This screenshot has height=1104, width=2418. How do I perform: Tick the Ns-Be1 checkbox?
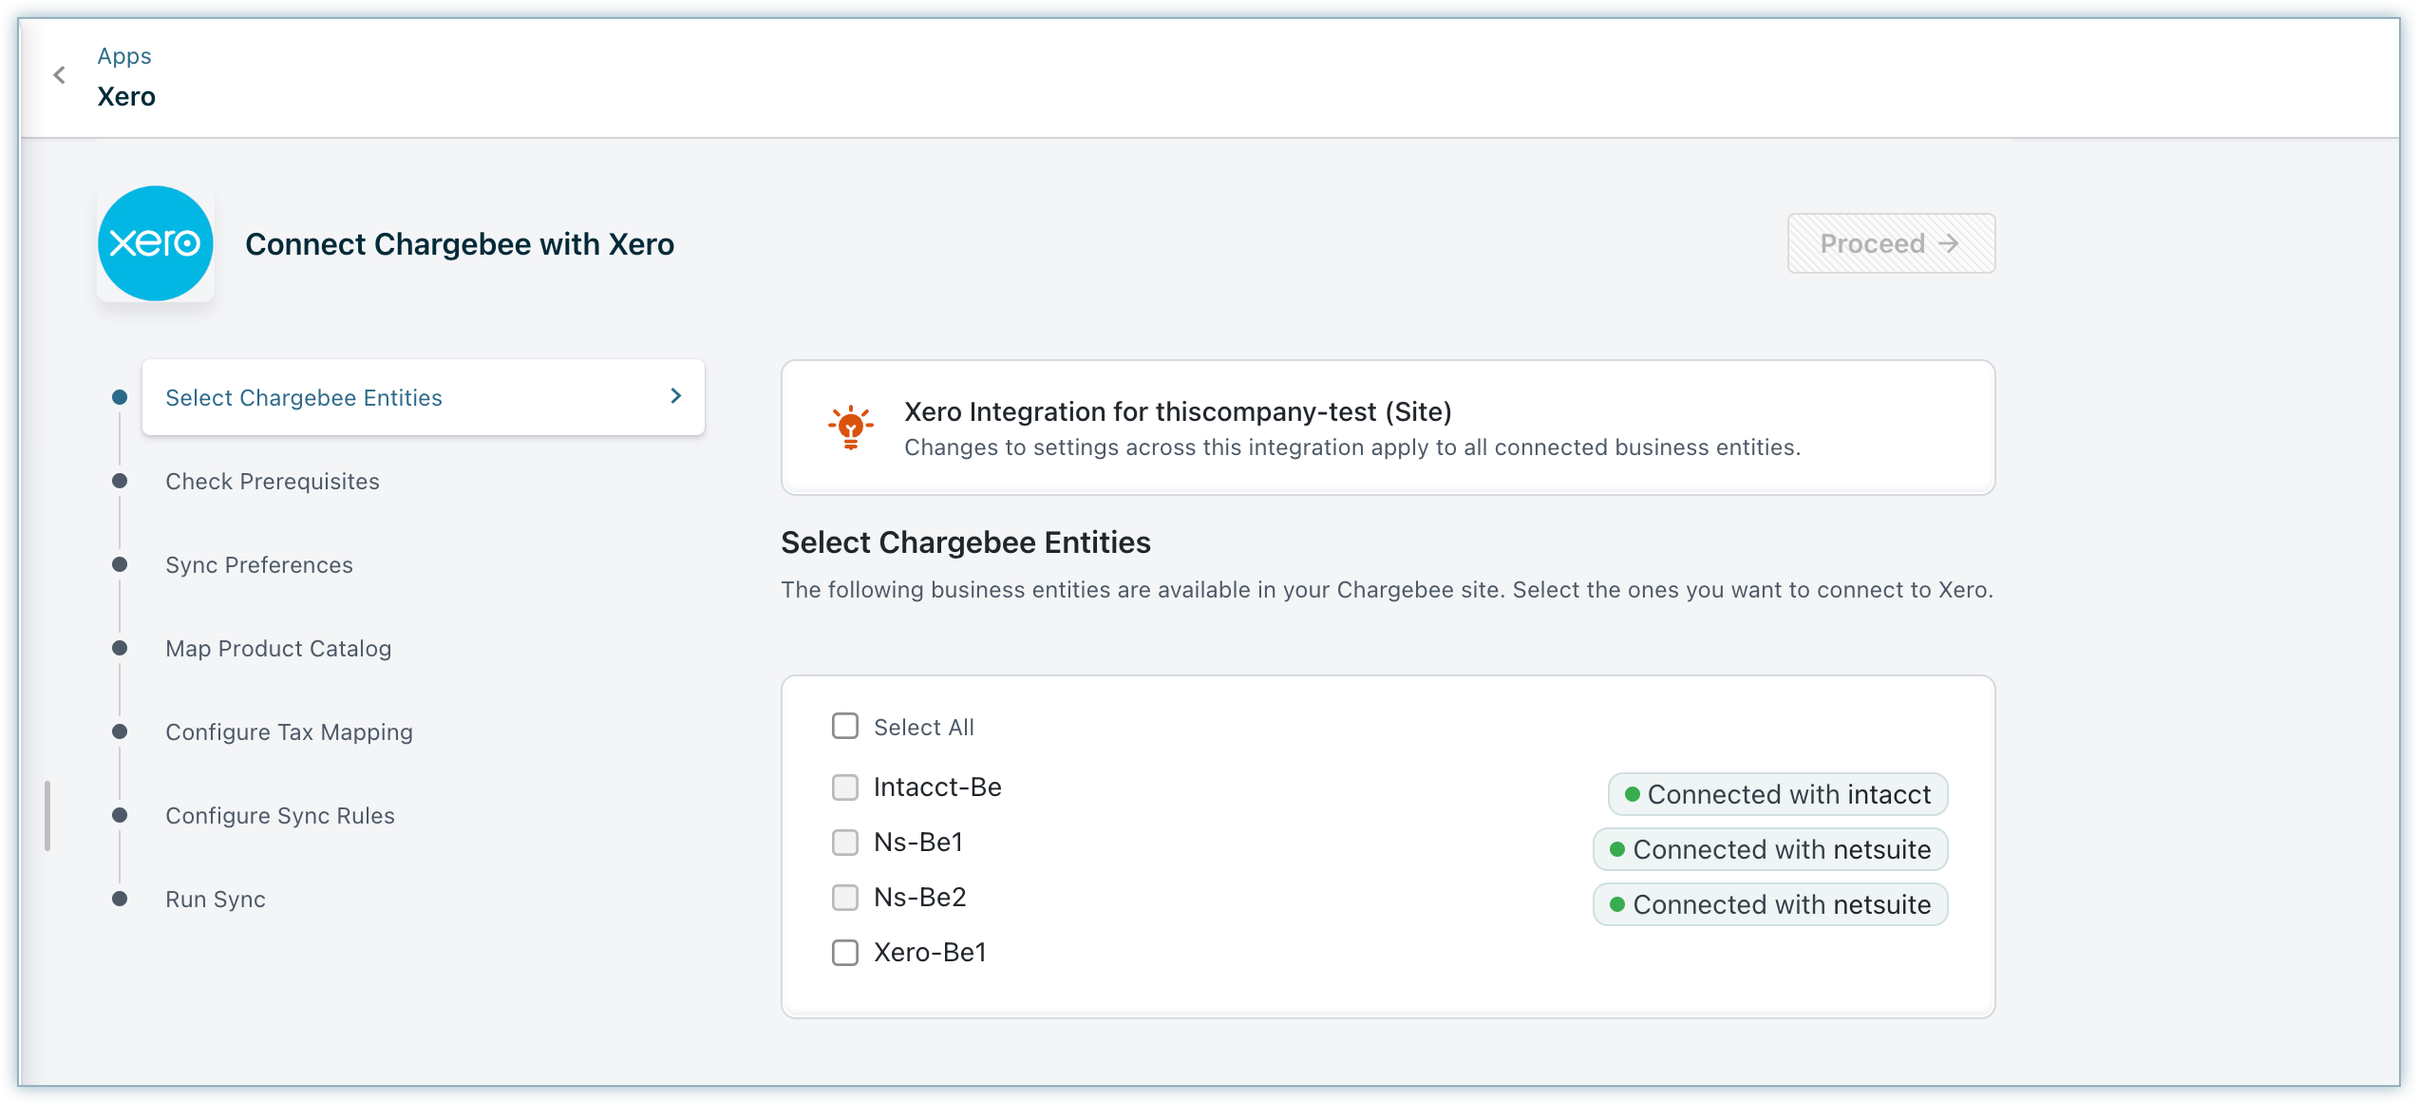[x=845, y=842]
